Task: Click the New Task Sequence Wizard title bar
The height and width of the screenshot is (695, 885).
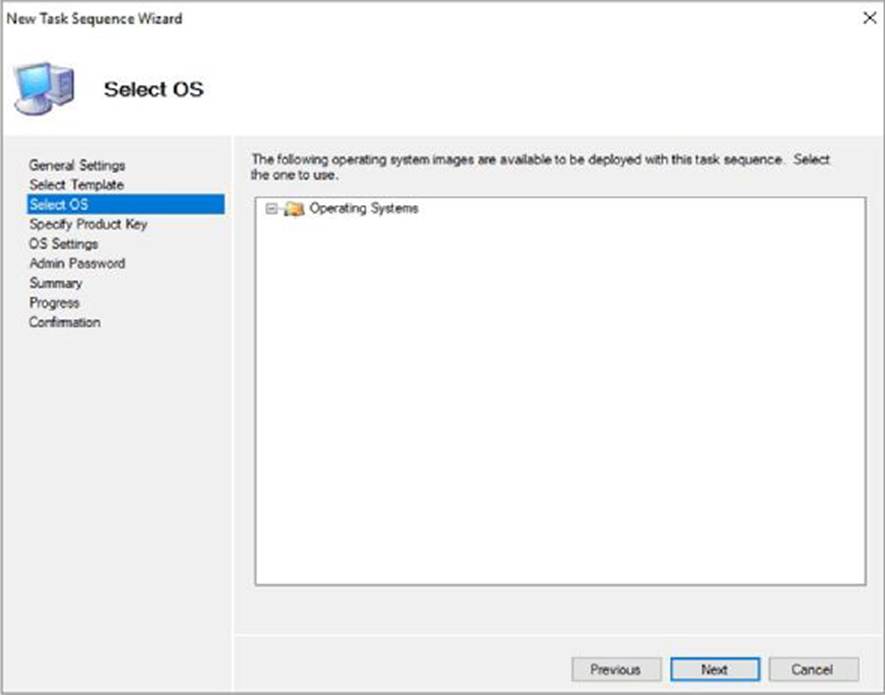Action: pyautogui.click(x=400, y=18)
